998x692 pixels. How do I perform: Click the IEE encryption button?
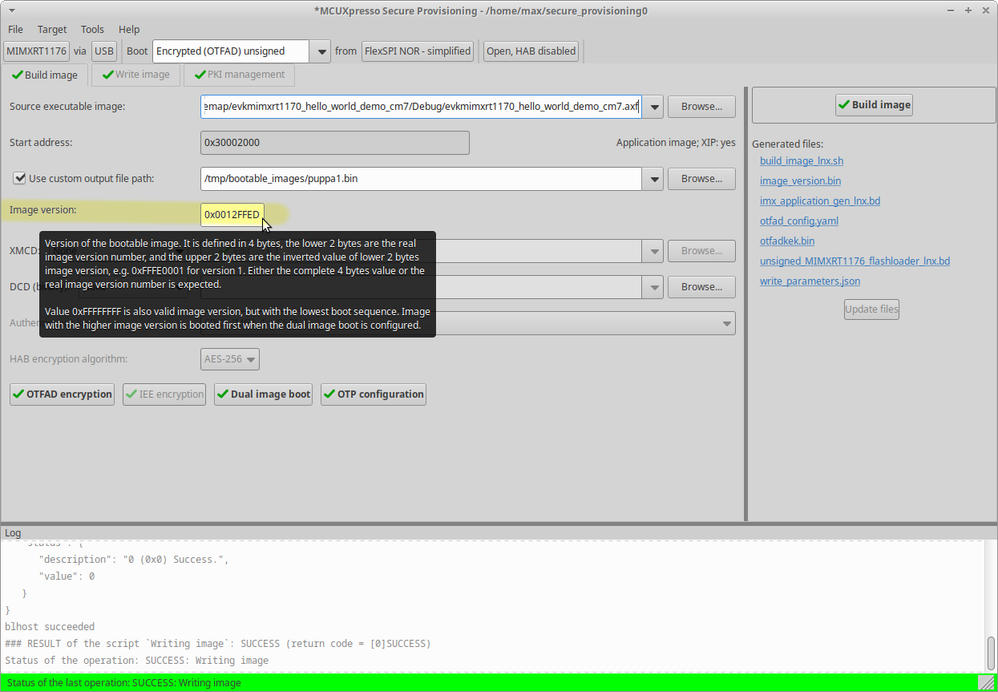(164, 394)
